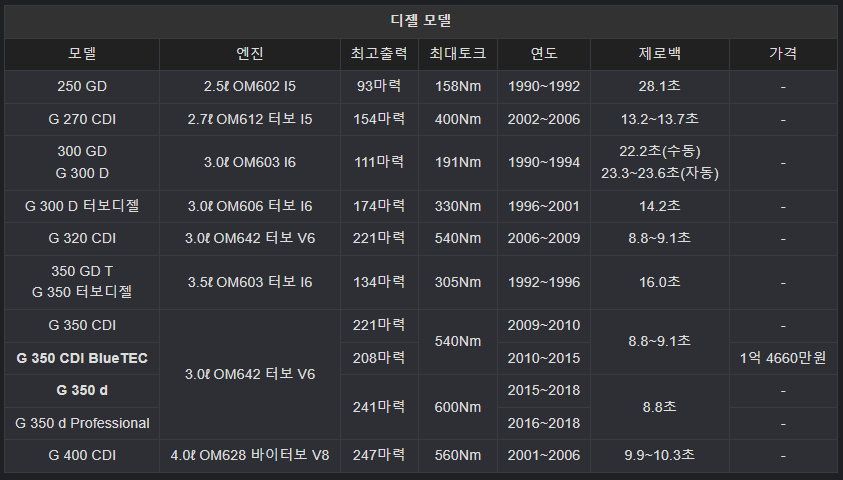The image size is (843, 480).
Task: Click the '305Nm' torque cell
Action: tap(458, 282)
